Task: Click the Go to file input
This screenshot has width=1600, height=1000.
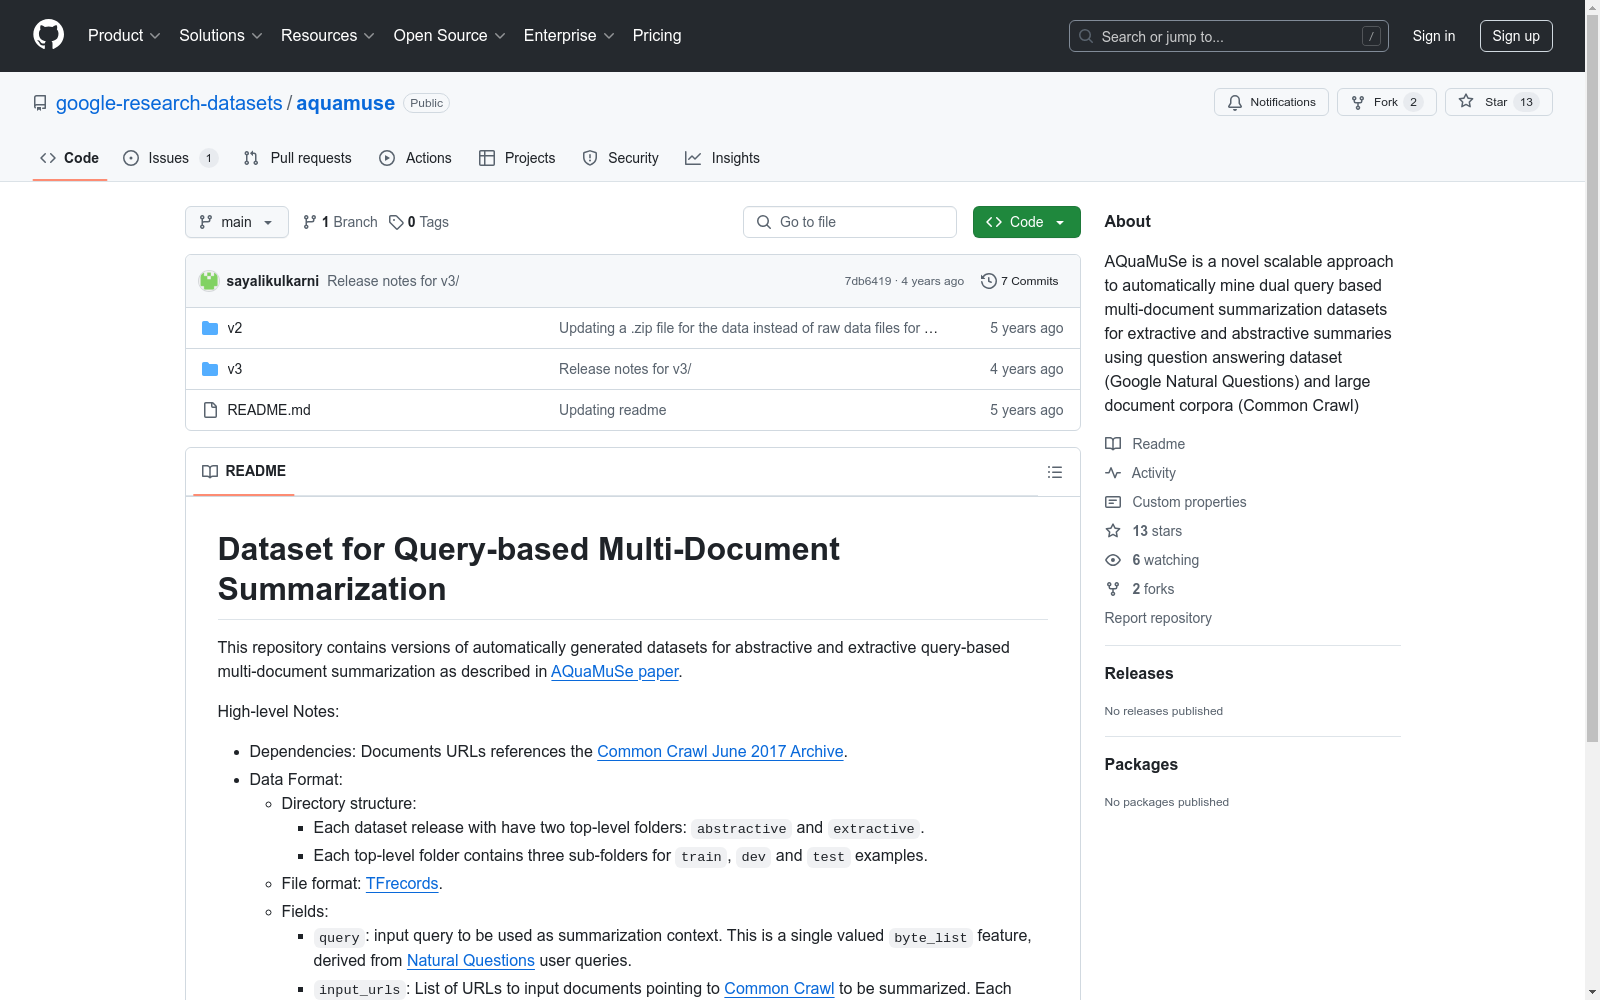Action: pyautogui.click(x=850, y=222)
